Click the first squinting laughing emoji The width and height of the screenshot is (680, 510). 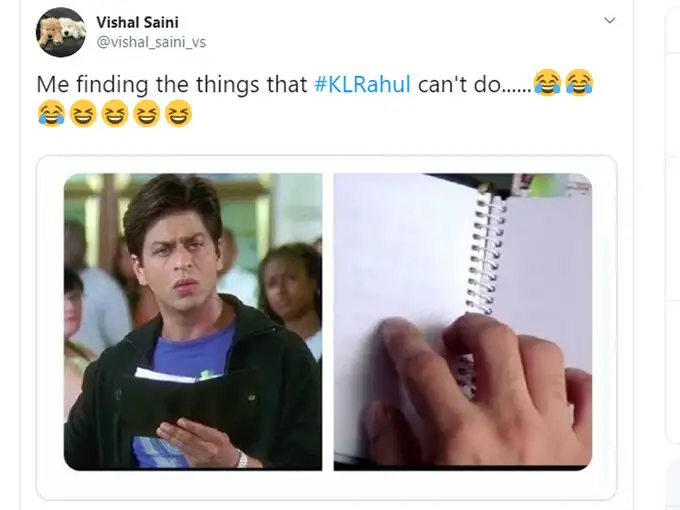(x=83, y=113)
